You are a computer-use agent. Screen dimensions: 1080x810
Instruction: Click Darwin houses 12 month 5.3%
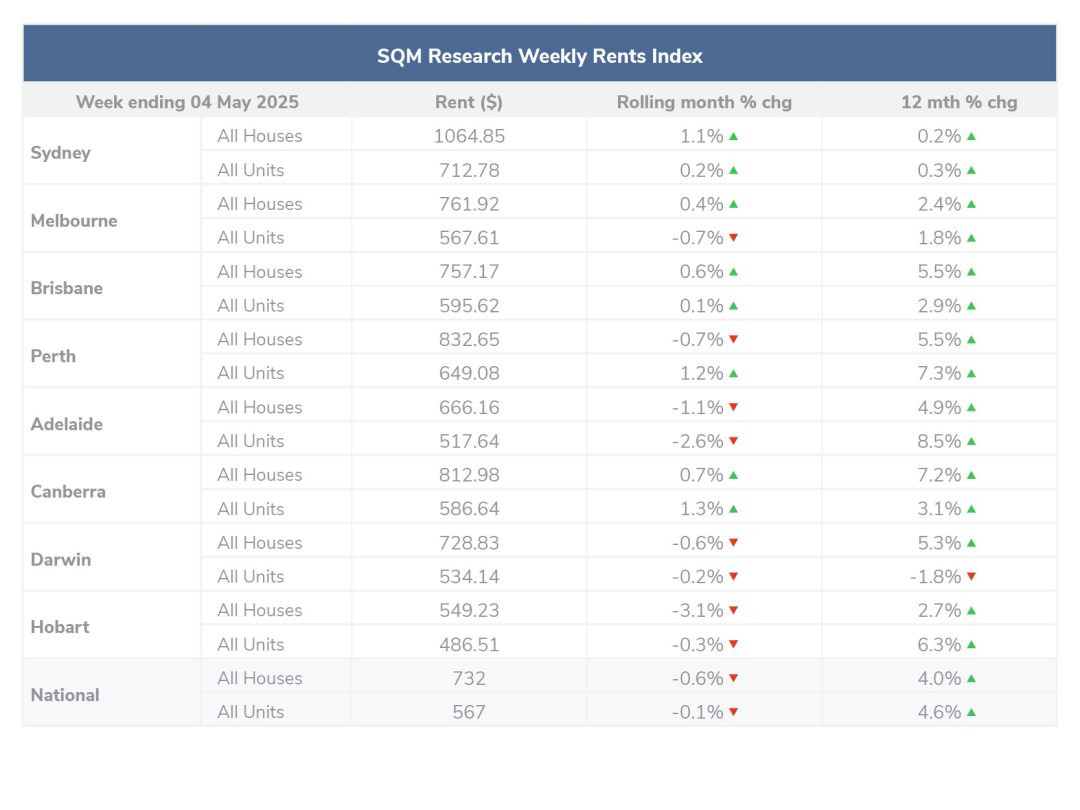[939, 543]
